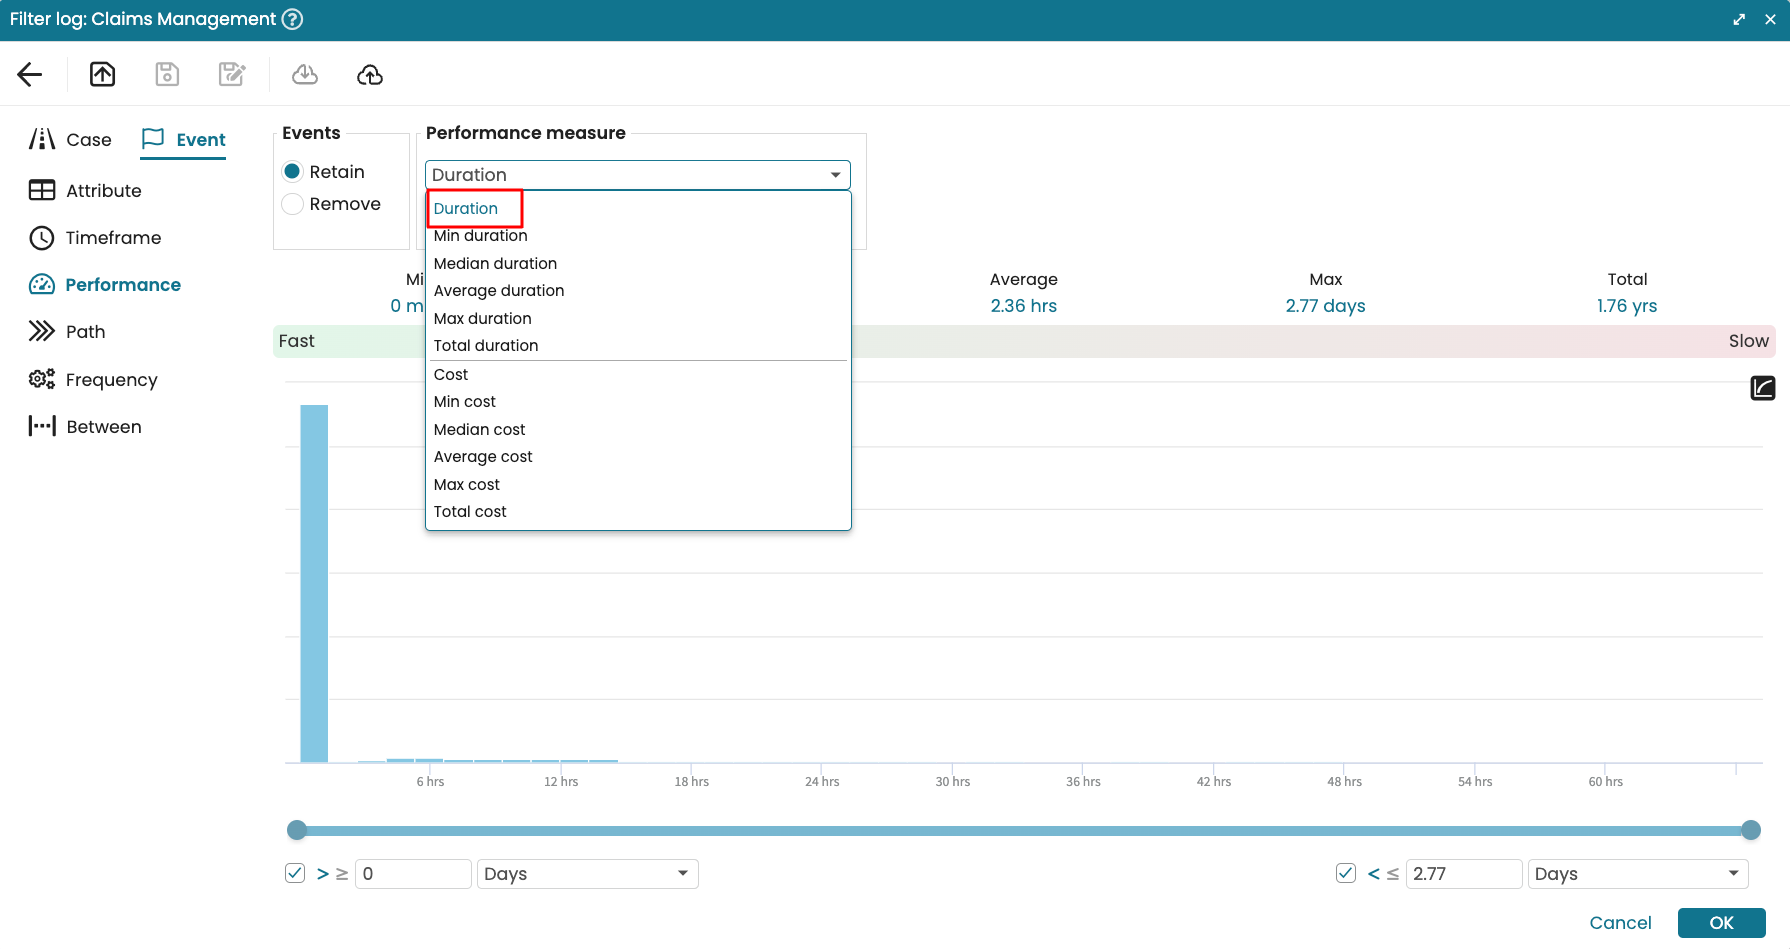This screenshot has height=949, width=1790.
Task: Click the Cancel link
Action: pos(1620,923)
